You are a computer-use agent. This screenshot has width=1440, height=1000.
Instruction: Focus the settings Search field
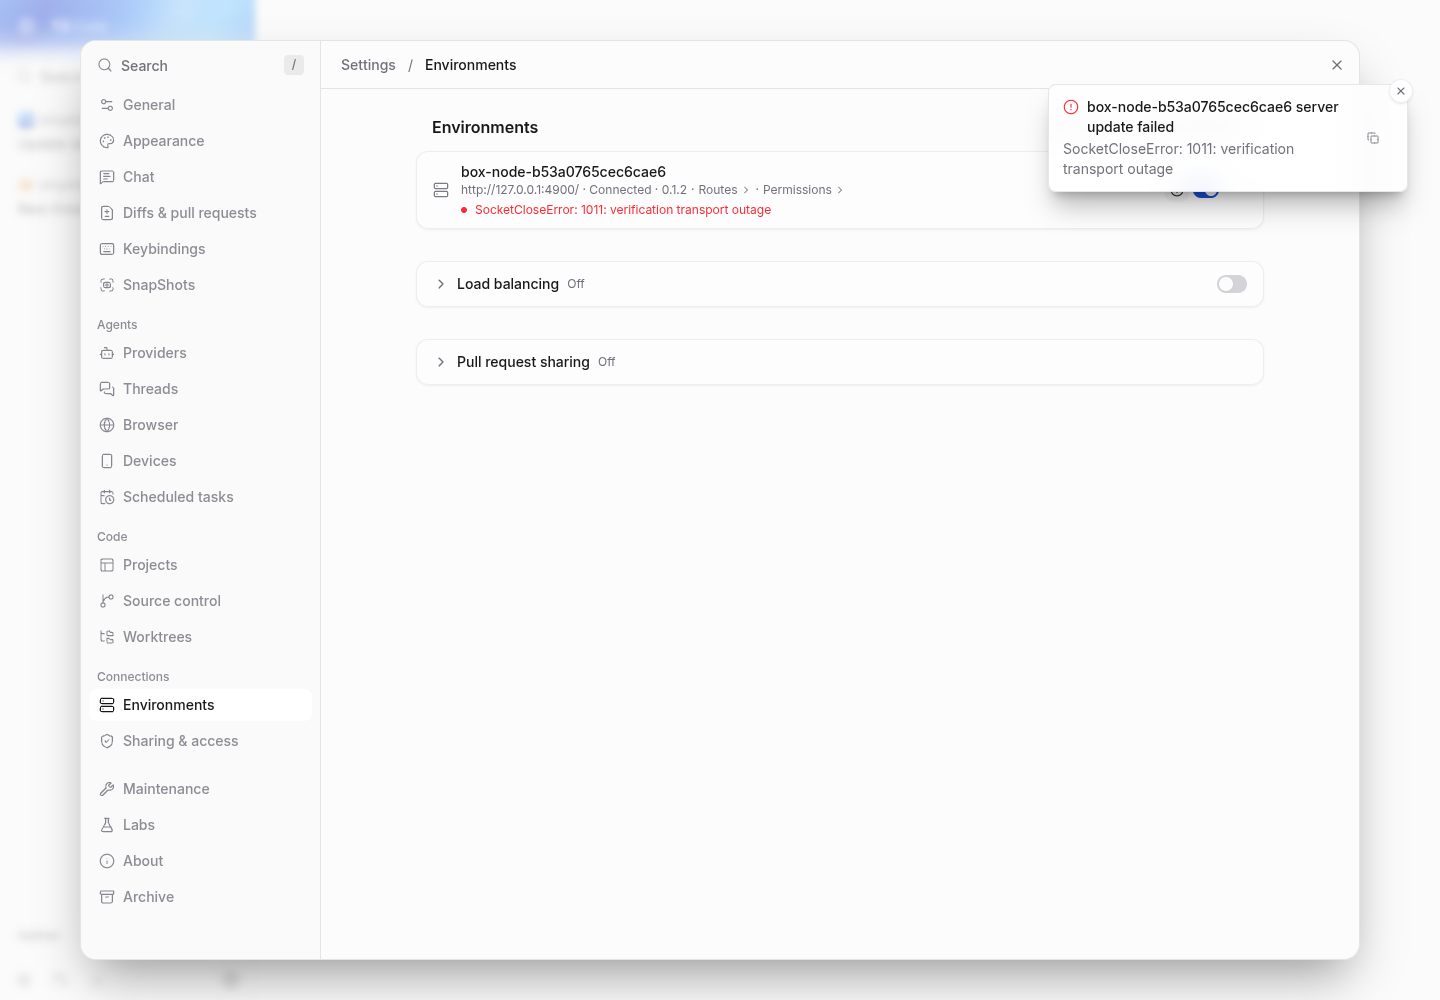200,65
